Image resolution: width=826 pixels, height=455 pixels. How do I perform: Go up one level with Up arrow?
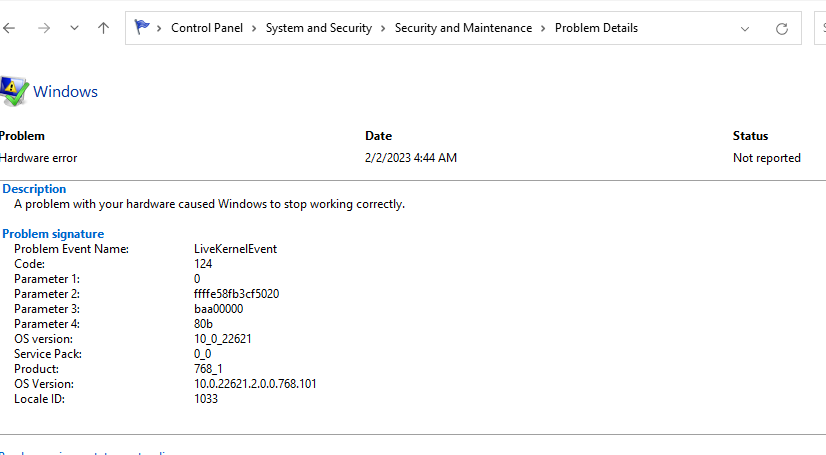click(103, 29)
